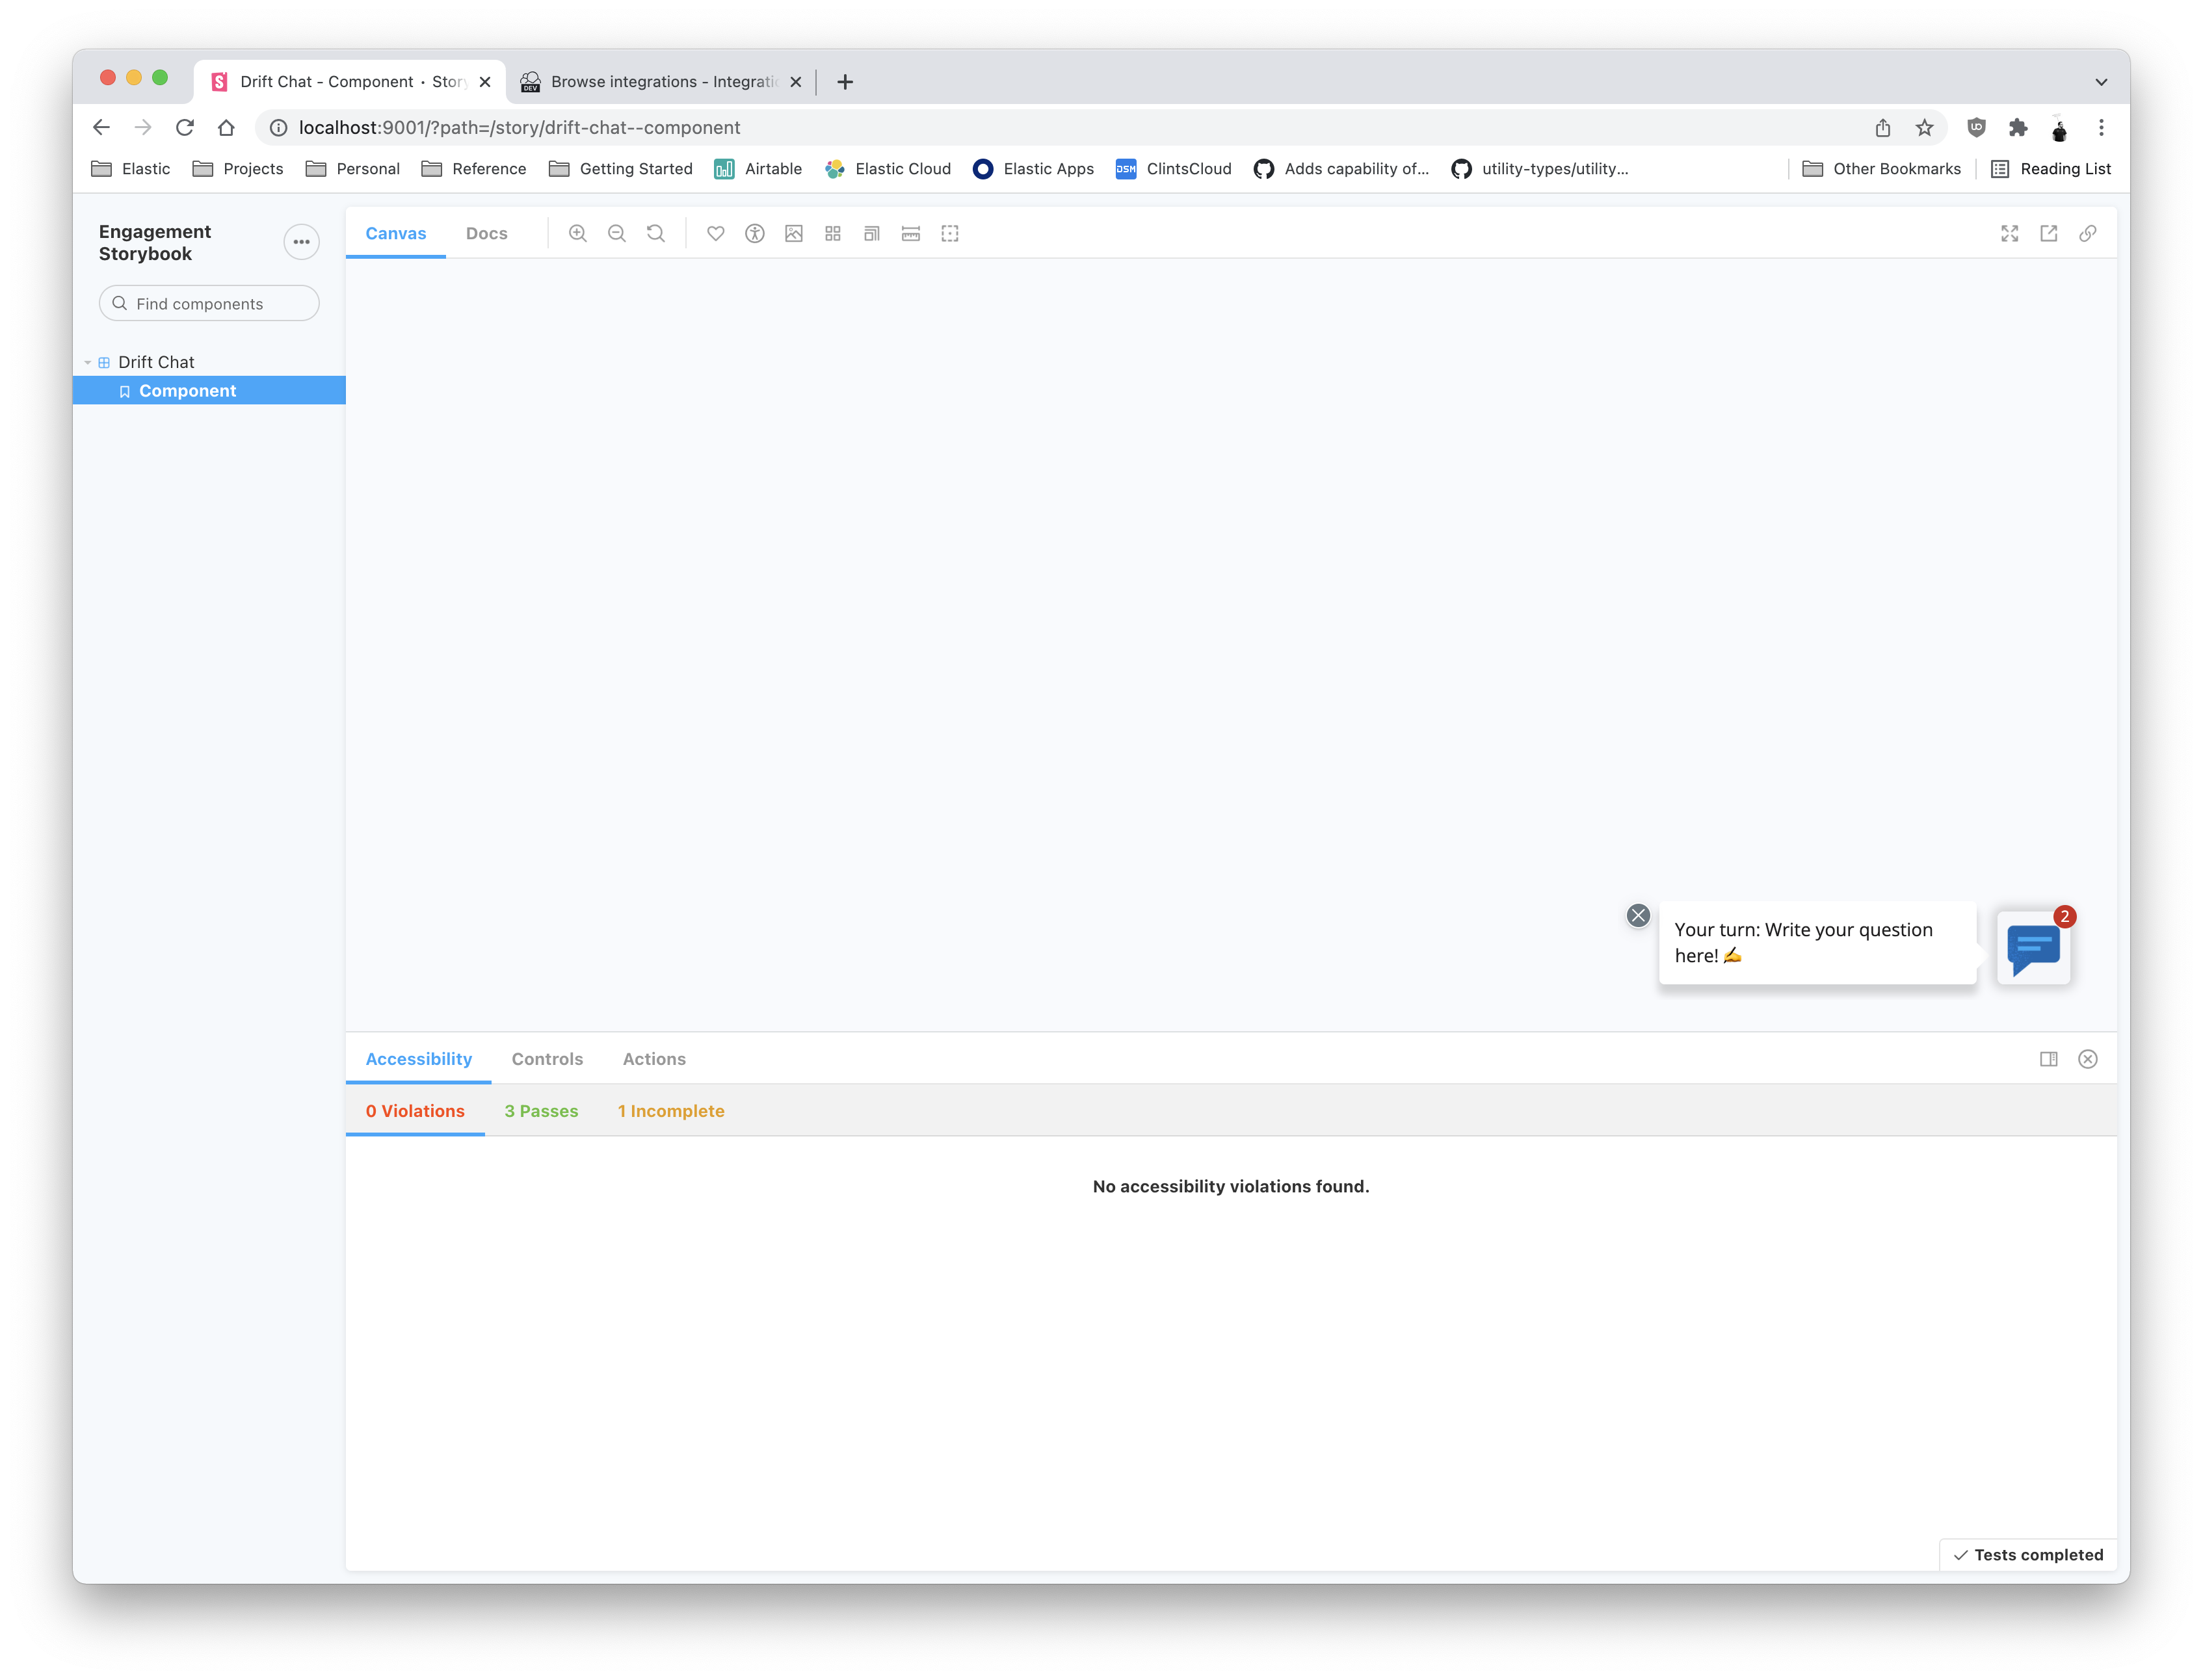Switch to the Controls panel tab

coord(547,1059)
